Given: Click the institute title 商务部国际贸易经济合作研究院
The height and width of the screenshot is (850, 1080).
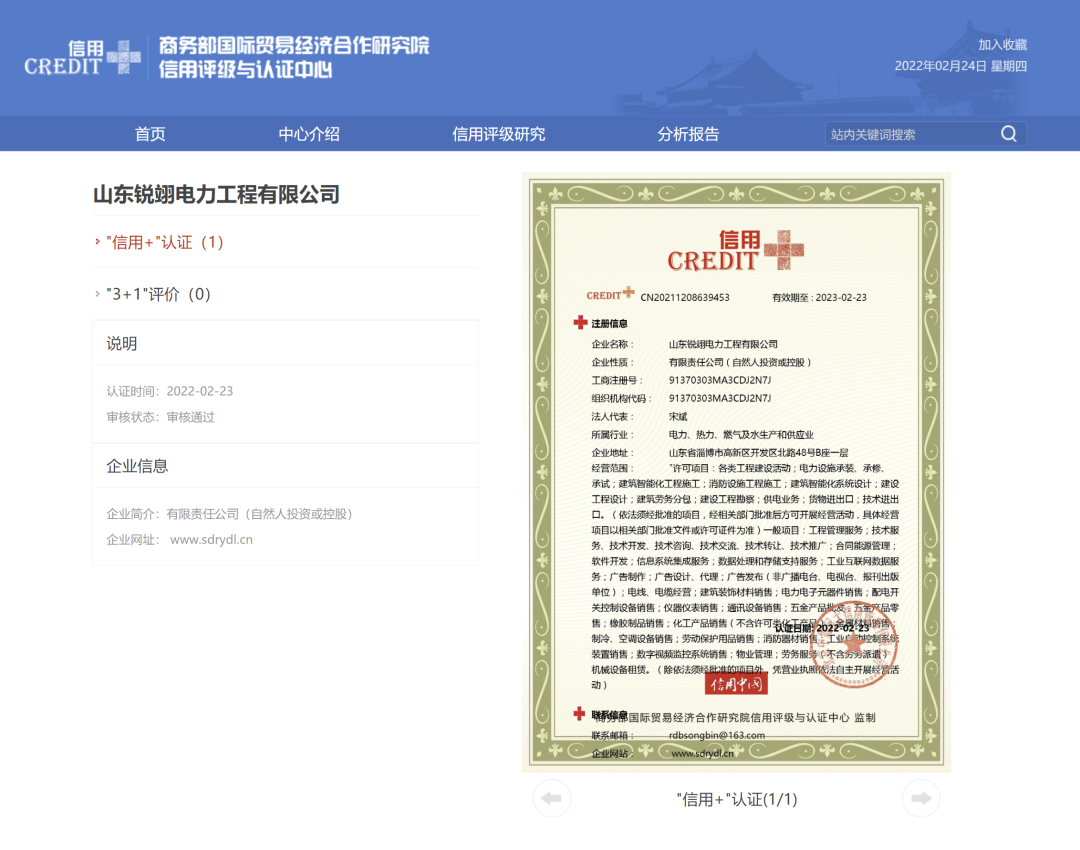Looking at the screenshot, I should tap(294, 45).
